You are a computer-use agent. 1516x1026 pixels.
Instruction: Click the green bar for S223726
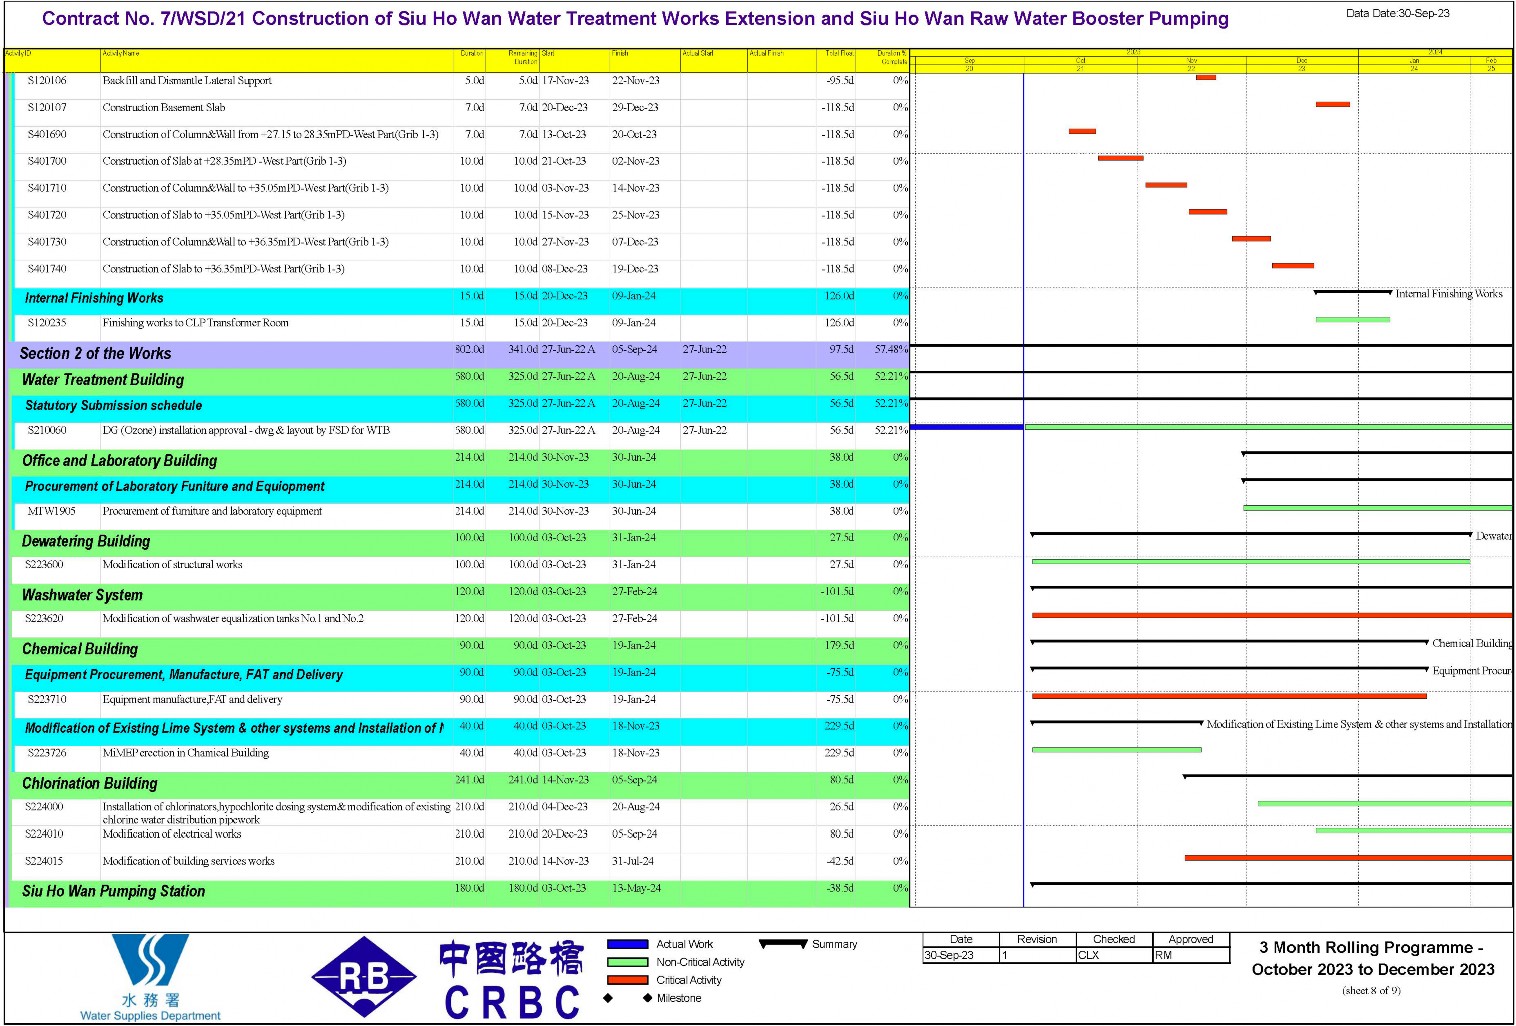point(1117,751)
